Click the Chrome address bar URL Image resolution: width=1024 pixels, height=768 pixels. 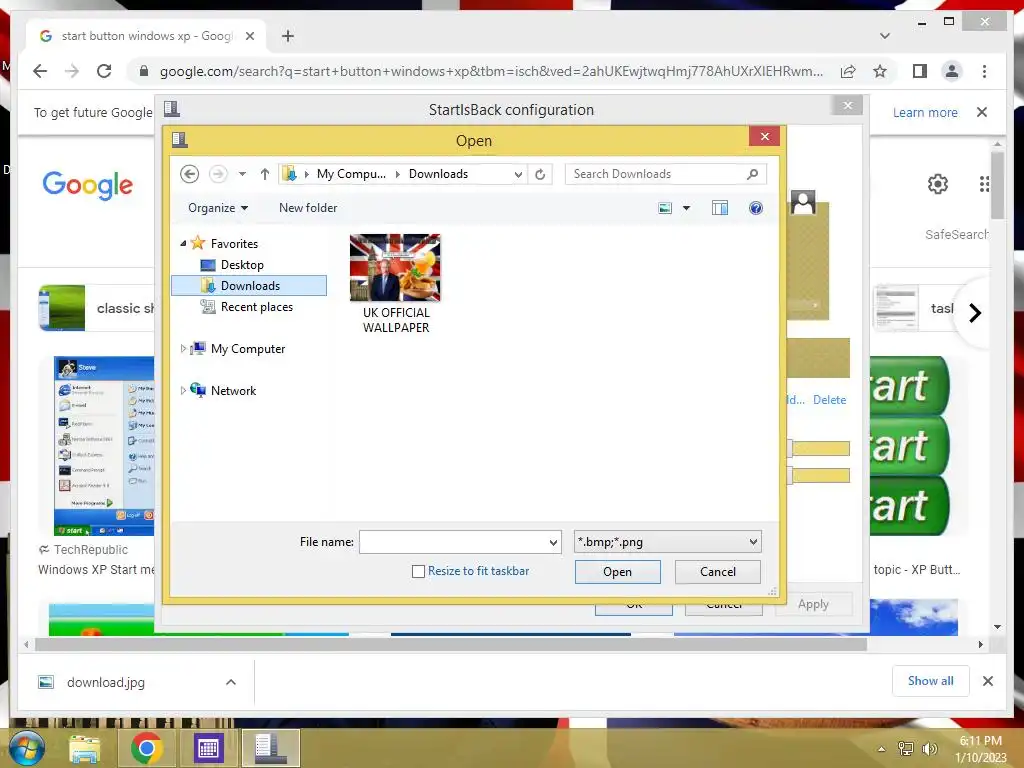point(491,71)
